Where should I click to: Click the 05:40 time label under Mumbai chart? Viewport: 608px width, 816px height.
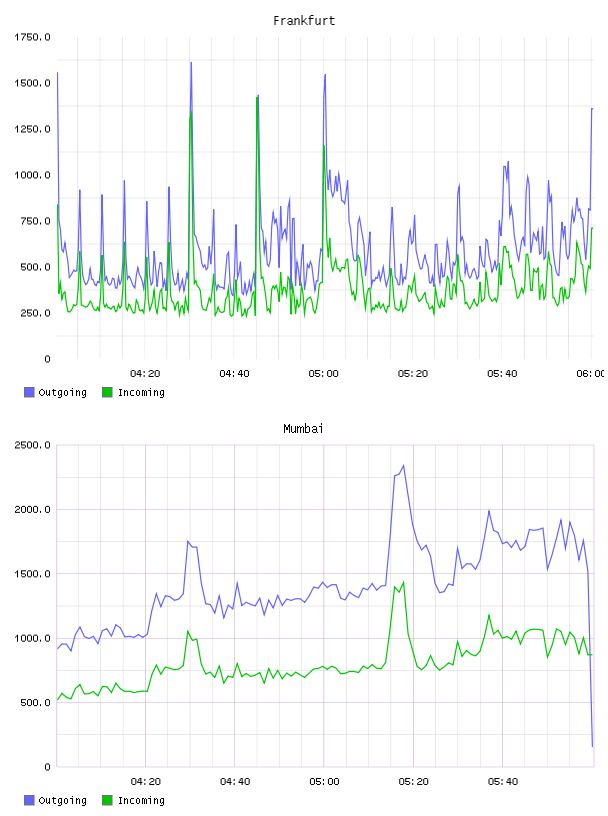[503, 782]
